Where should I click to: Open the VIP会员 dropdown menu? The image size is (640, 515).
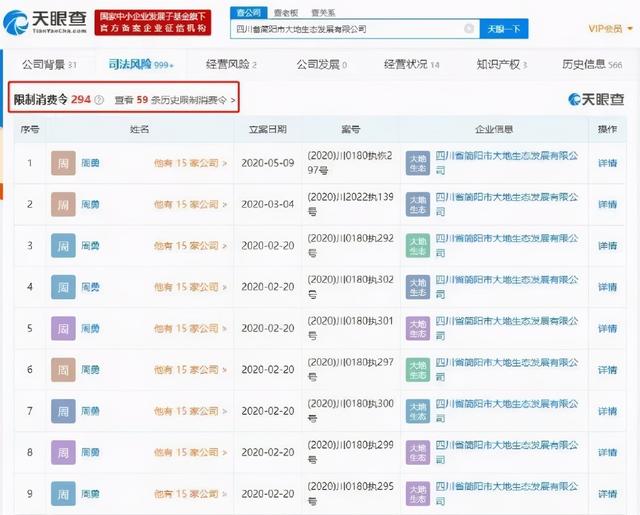point(611,29)
